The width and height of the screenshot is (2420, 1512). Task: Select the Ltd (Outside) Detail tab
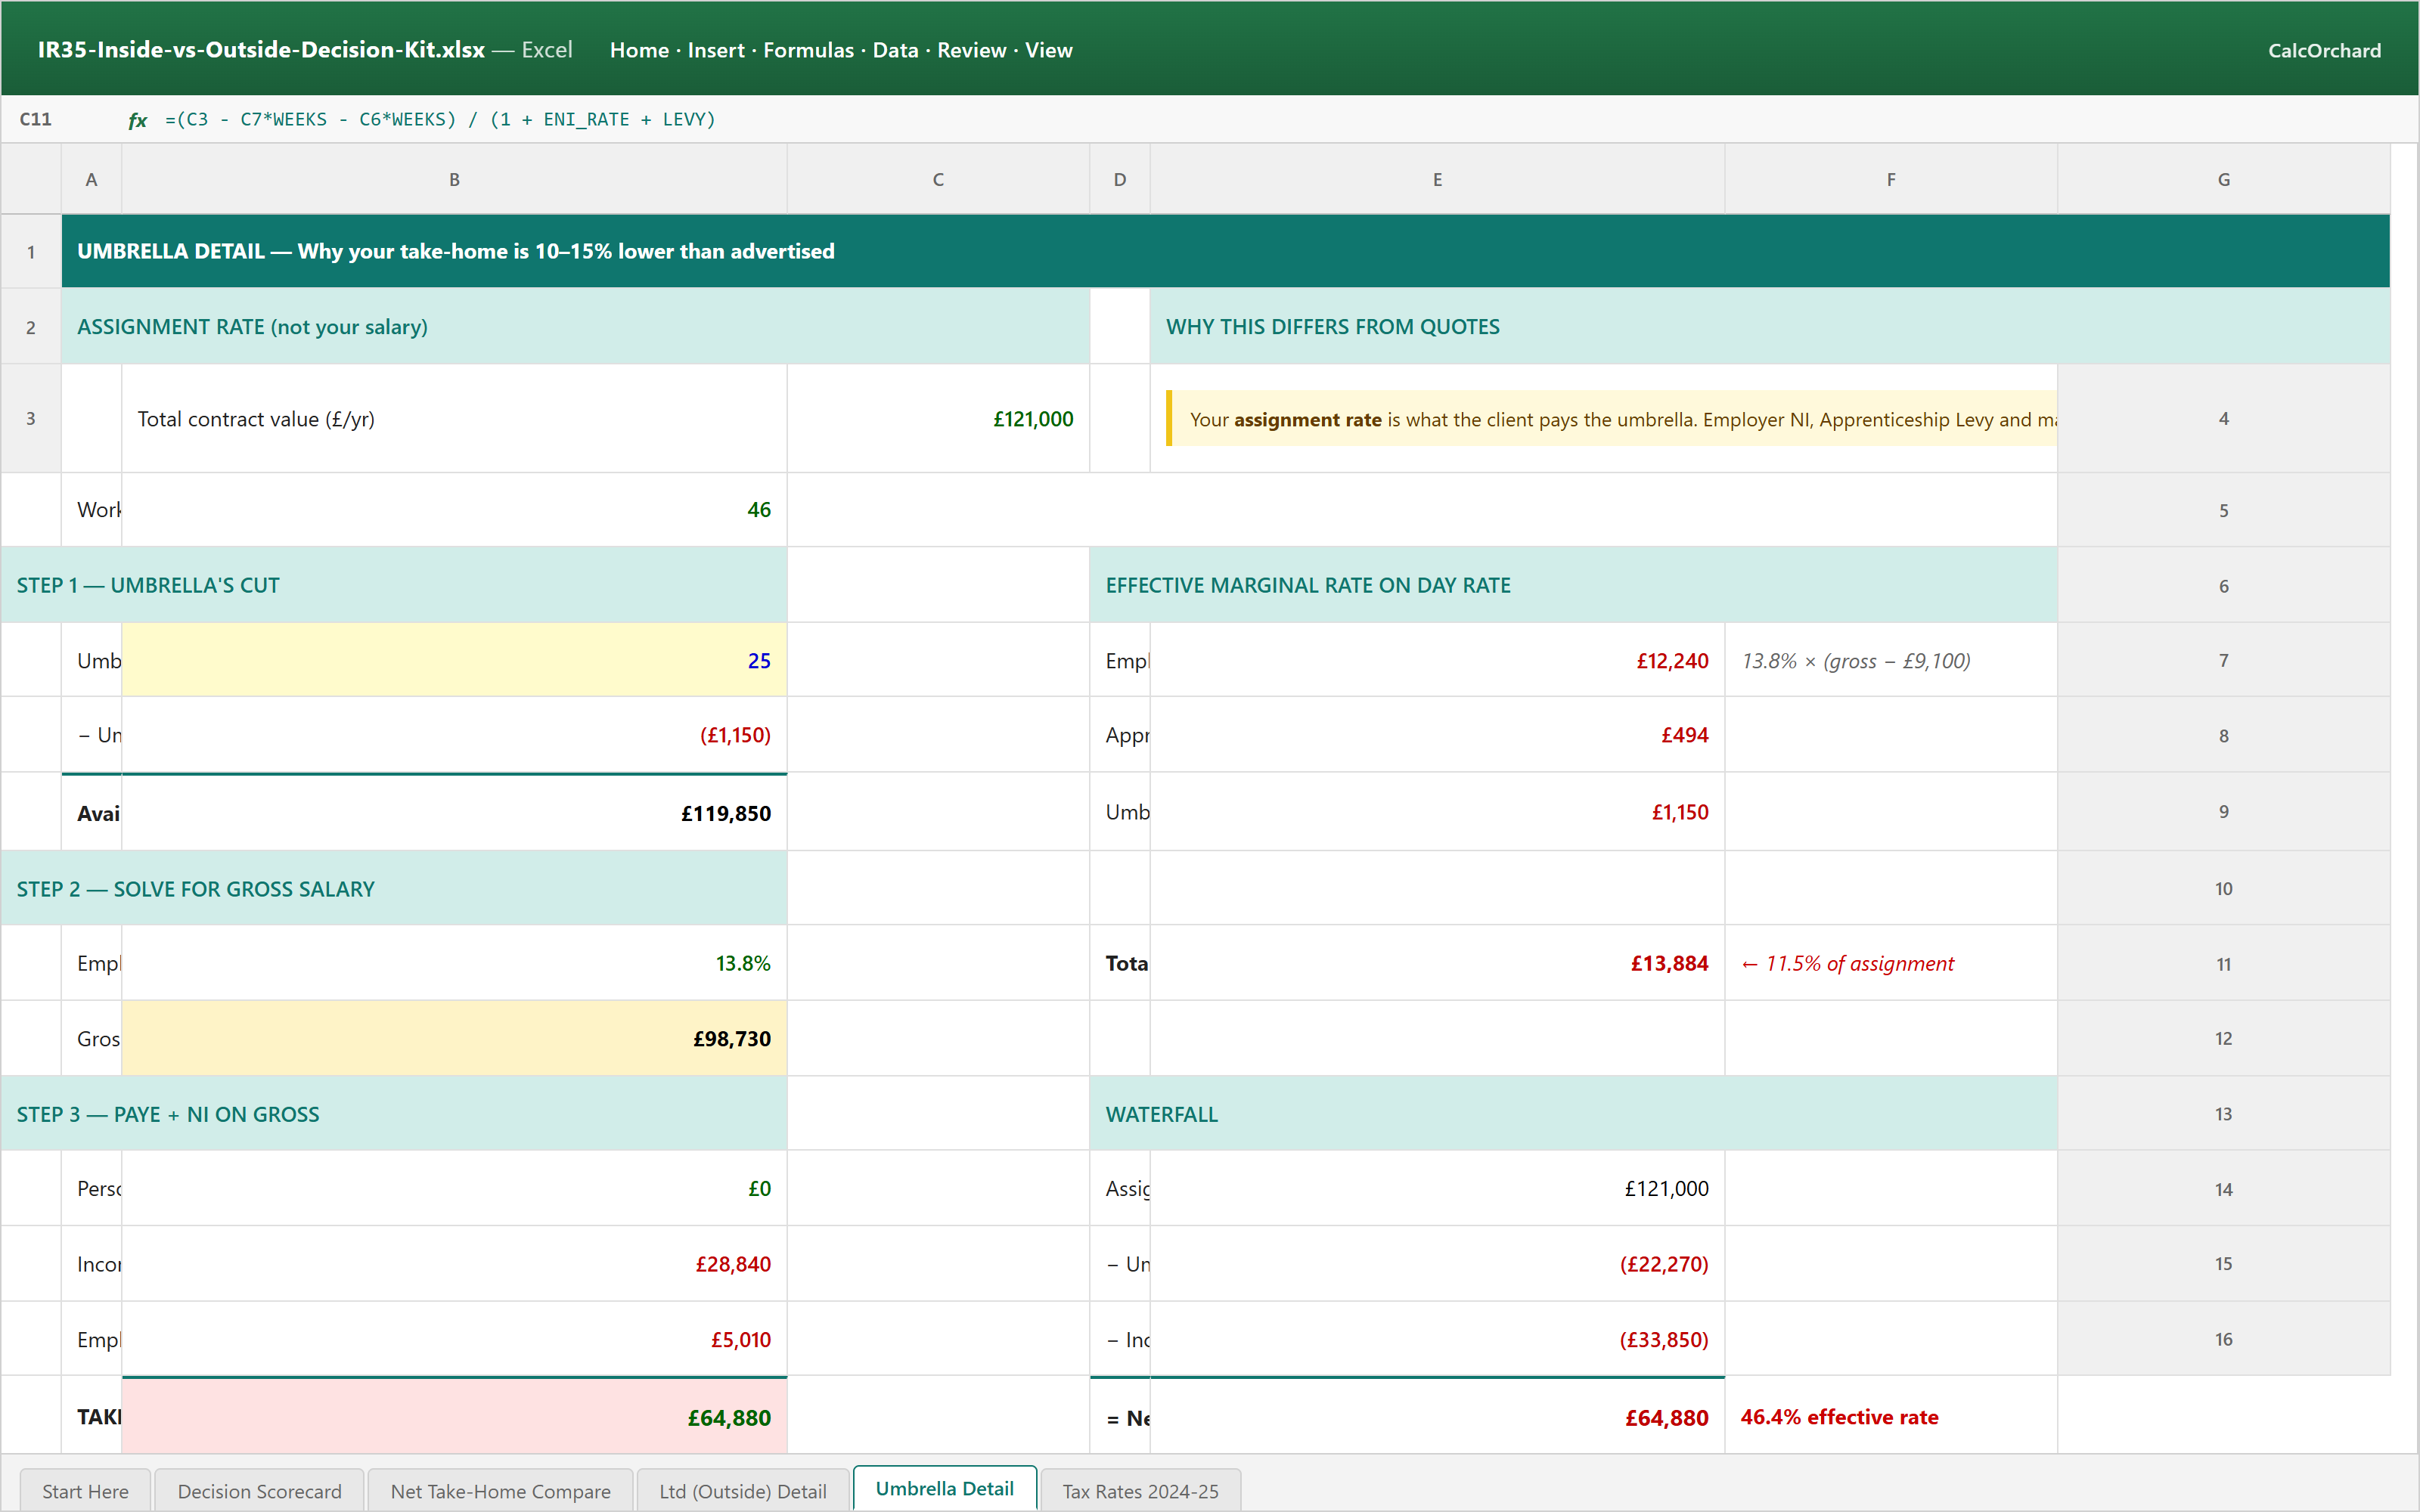(x=742, y=1490)
